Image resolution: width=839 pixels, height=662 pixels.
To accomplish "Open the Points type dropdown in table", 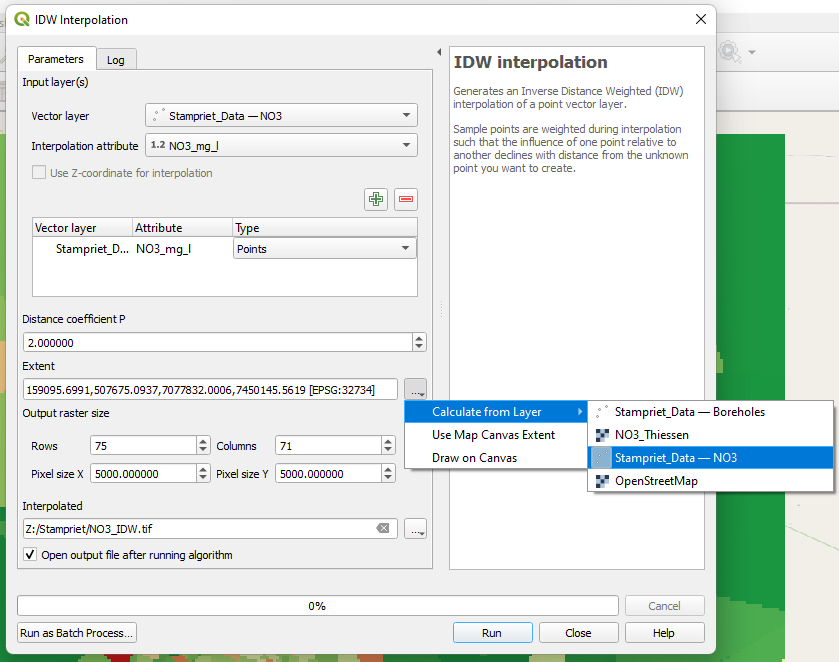I will [324, 249].
